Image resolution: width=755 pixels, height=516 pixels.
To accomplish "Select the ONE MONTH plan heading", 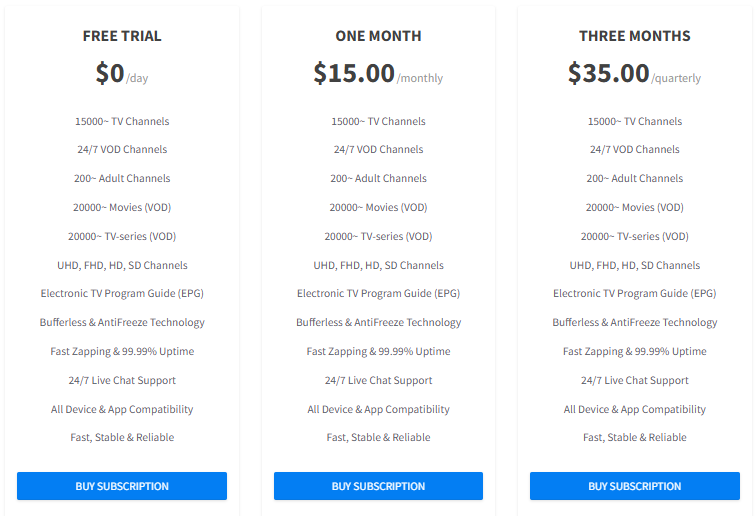I will coord(378,36).
